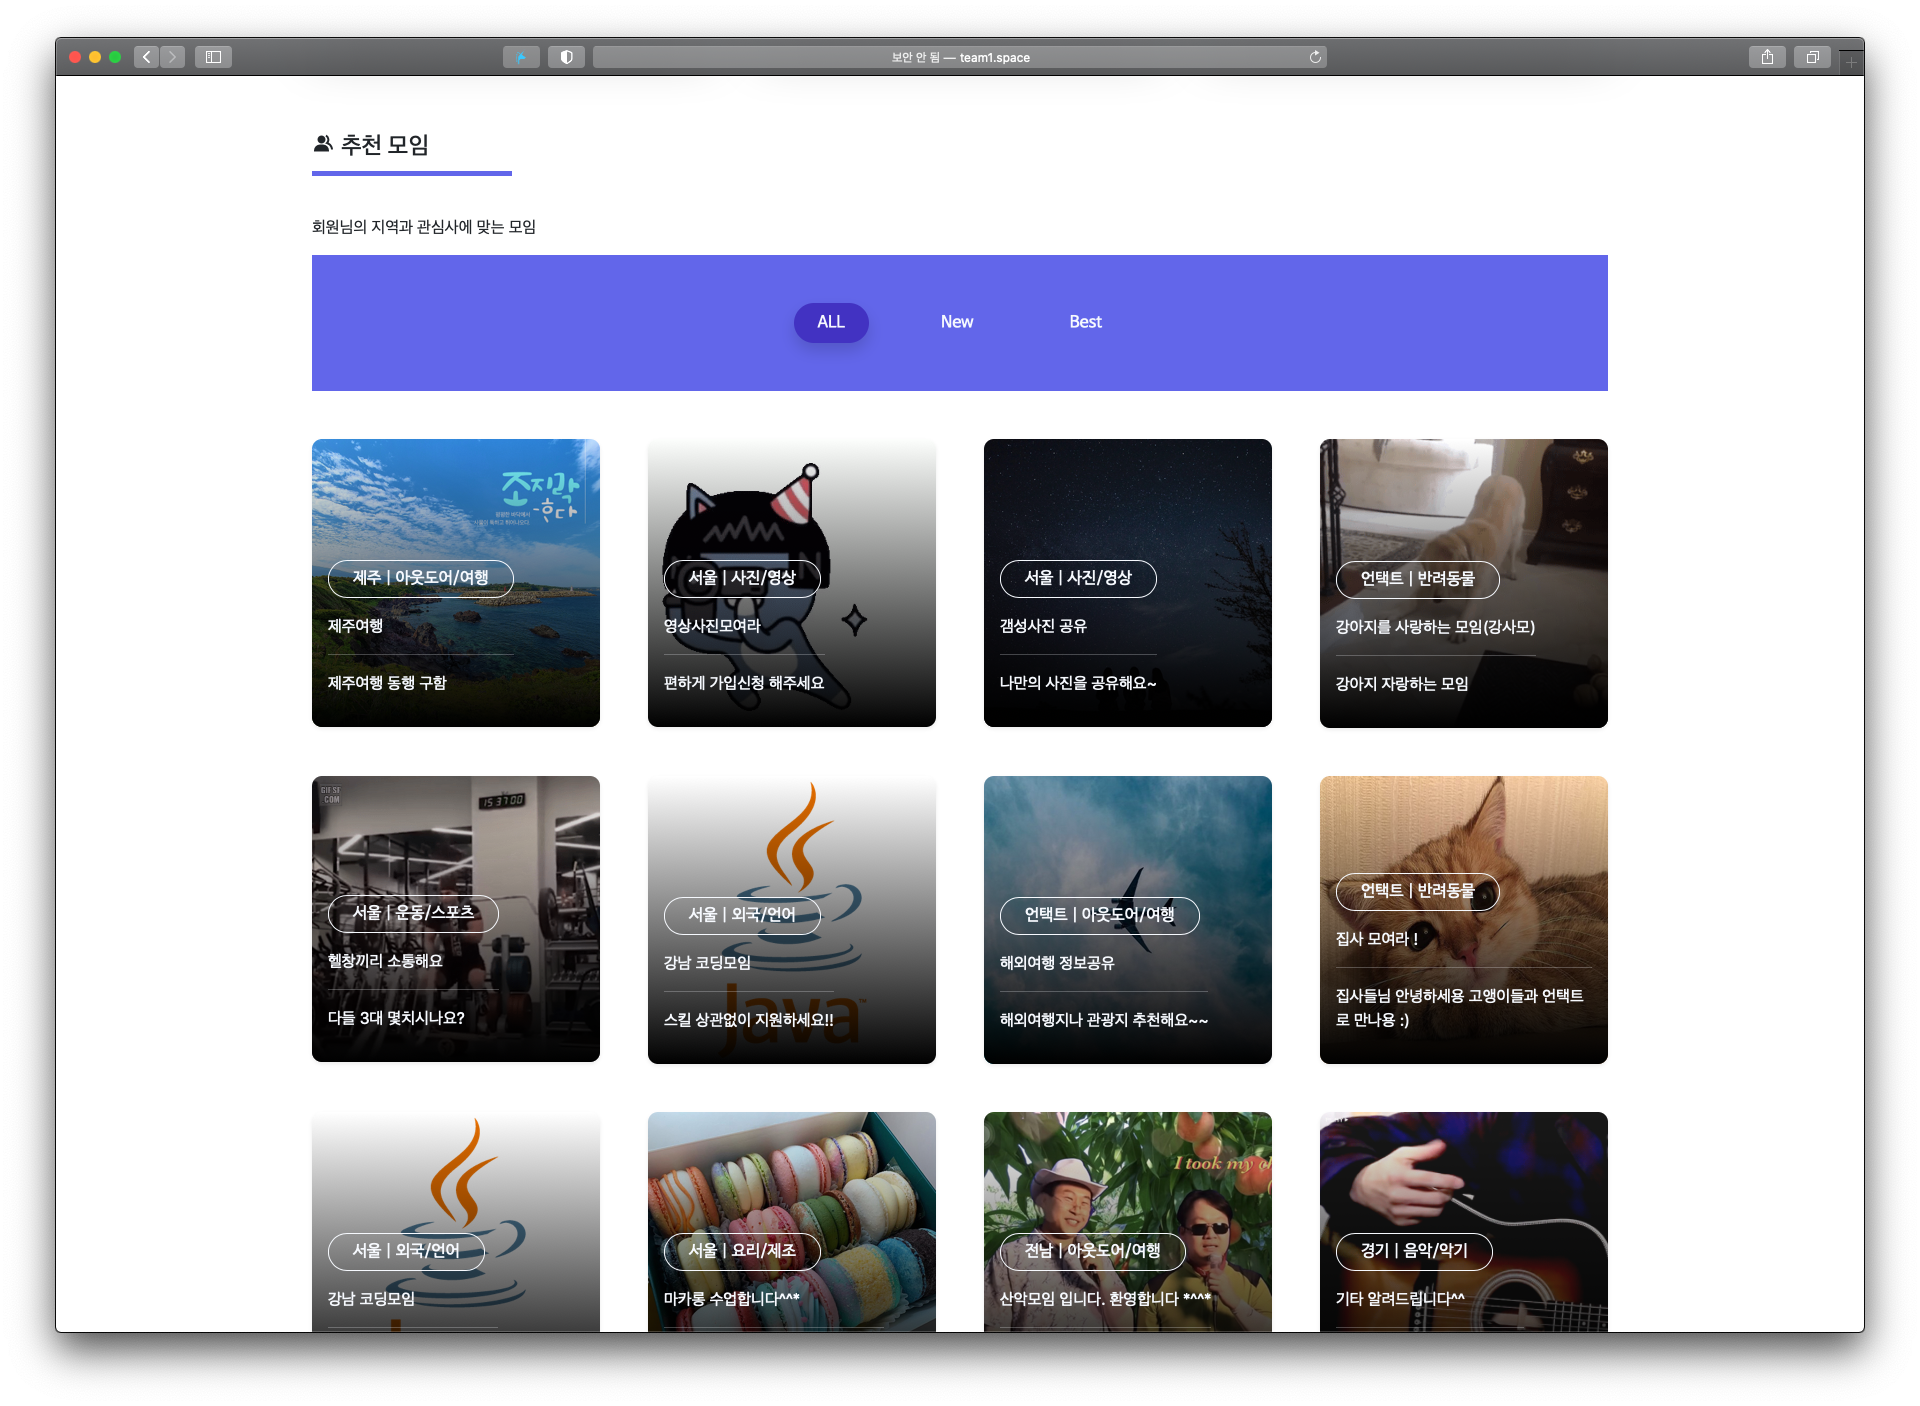Viewport: 1920px width, 1406px height.
Task: Open the Share button in toolbar
Action: pos(1767,57)
